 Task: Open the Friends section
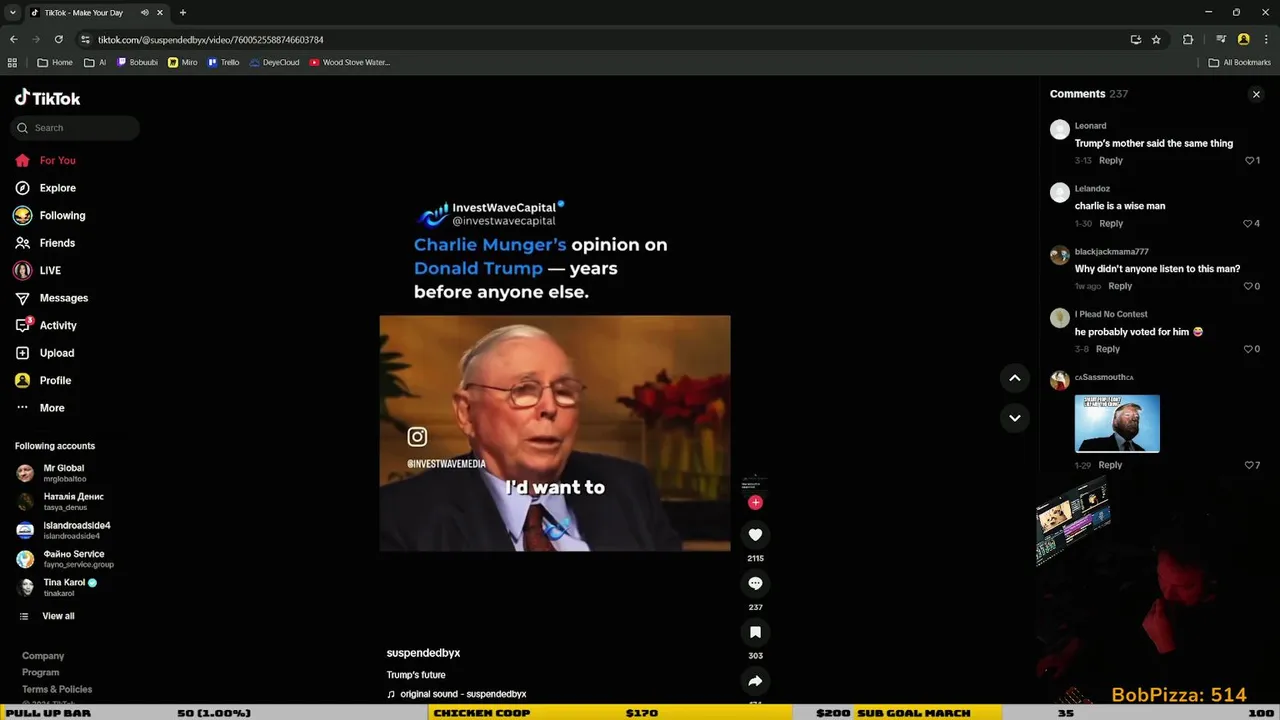tap(45, 243)
